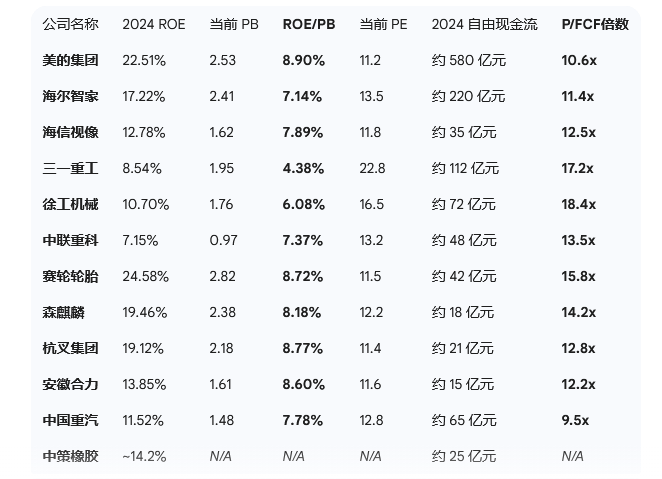Image resolution: width=662 pixels, height=479 pixels.
Task: Select the 海信视像 company cell
Action: 70,132
